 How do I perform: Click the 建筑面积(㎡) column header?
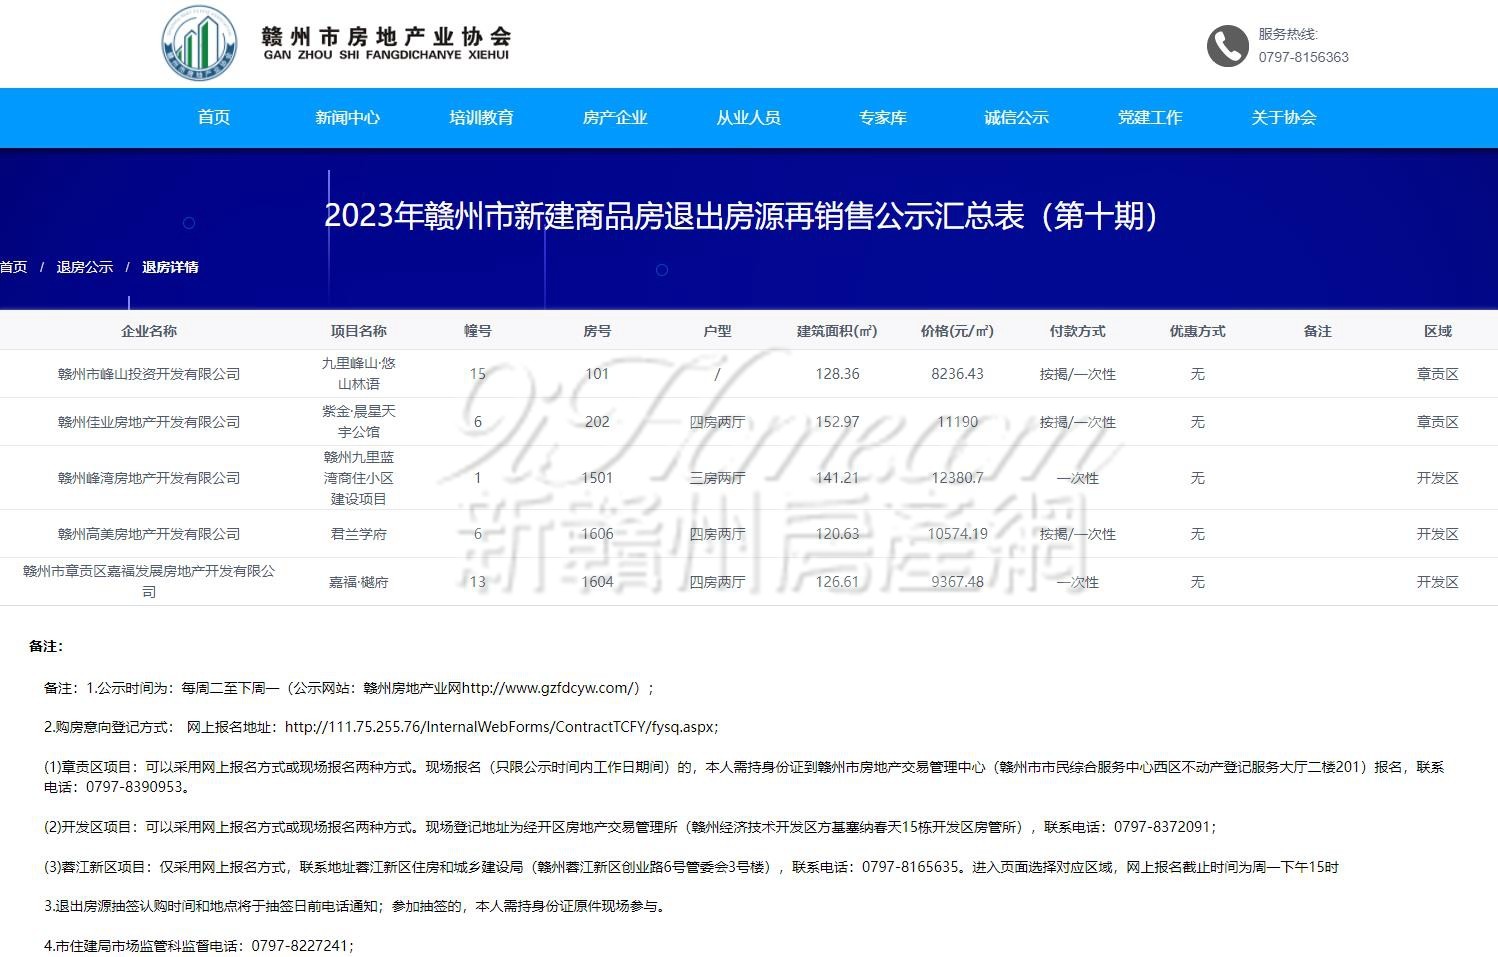(837, 331)
